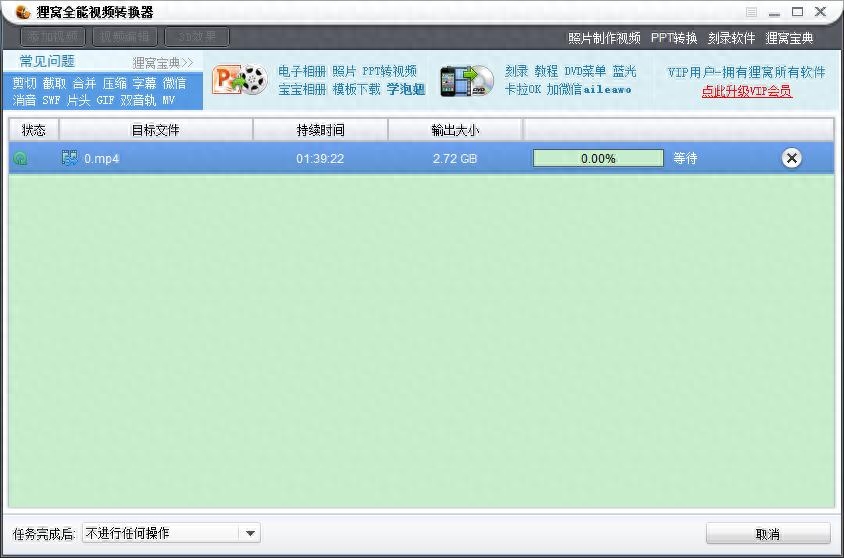Screen dimensions: 844x558
Task: Click the 状态 column header
Action: coord(33,130)
